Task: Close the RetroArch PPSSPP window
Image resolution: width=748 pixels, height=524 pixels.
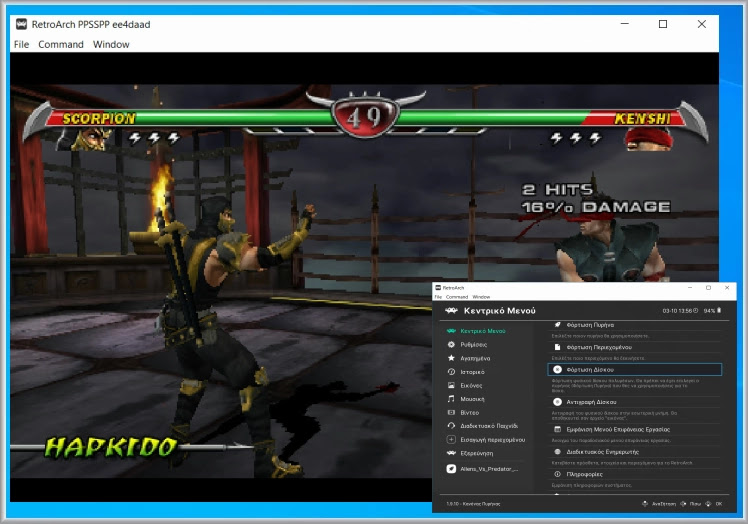Action: click(702, 24)
